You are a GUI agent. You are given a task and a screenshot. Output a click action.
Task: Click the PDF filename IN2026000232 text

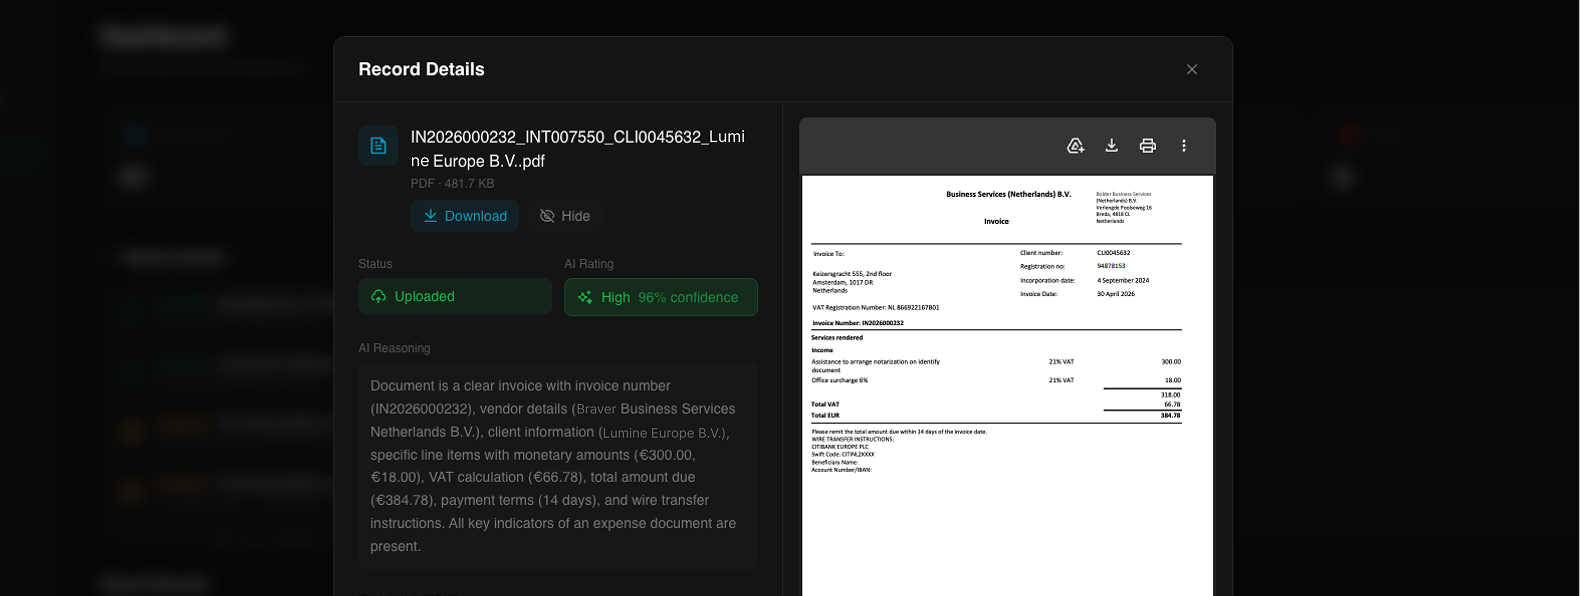pyautogui.click(x=577, y=148)
